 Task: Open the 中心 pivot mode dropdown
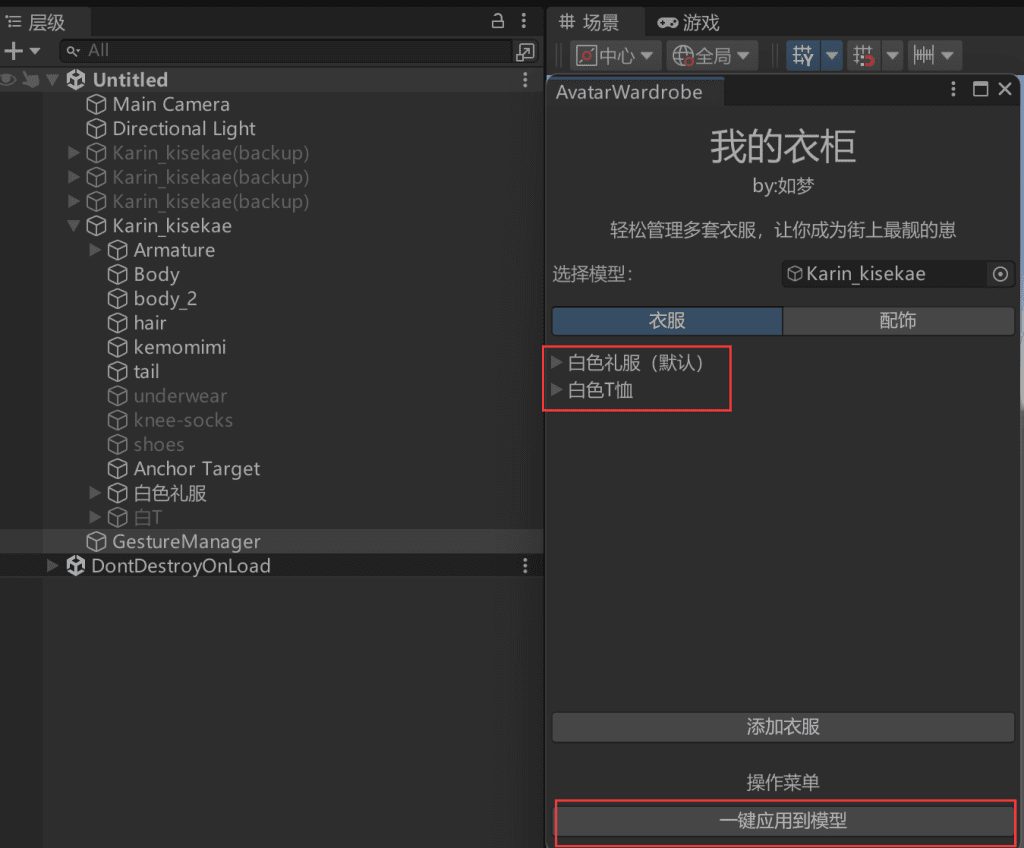coord(616,56)
